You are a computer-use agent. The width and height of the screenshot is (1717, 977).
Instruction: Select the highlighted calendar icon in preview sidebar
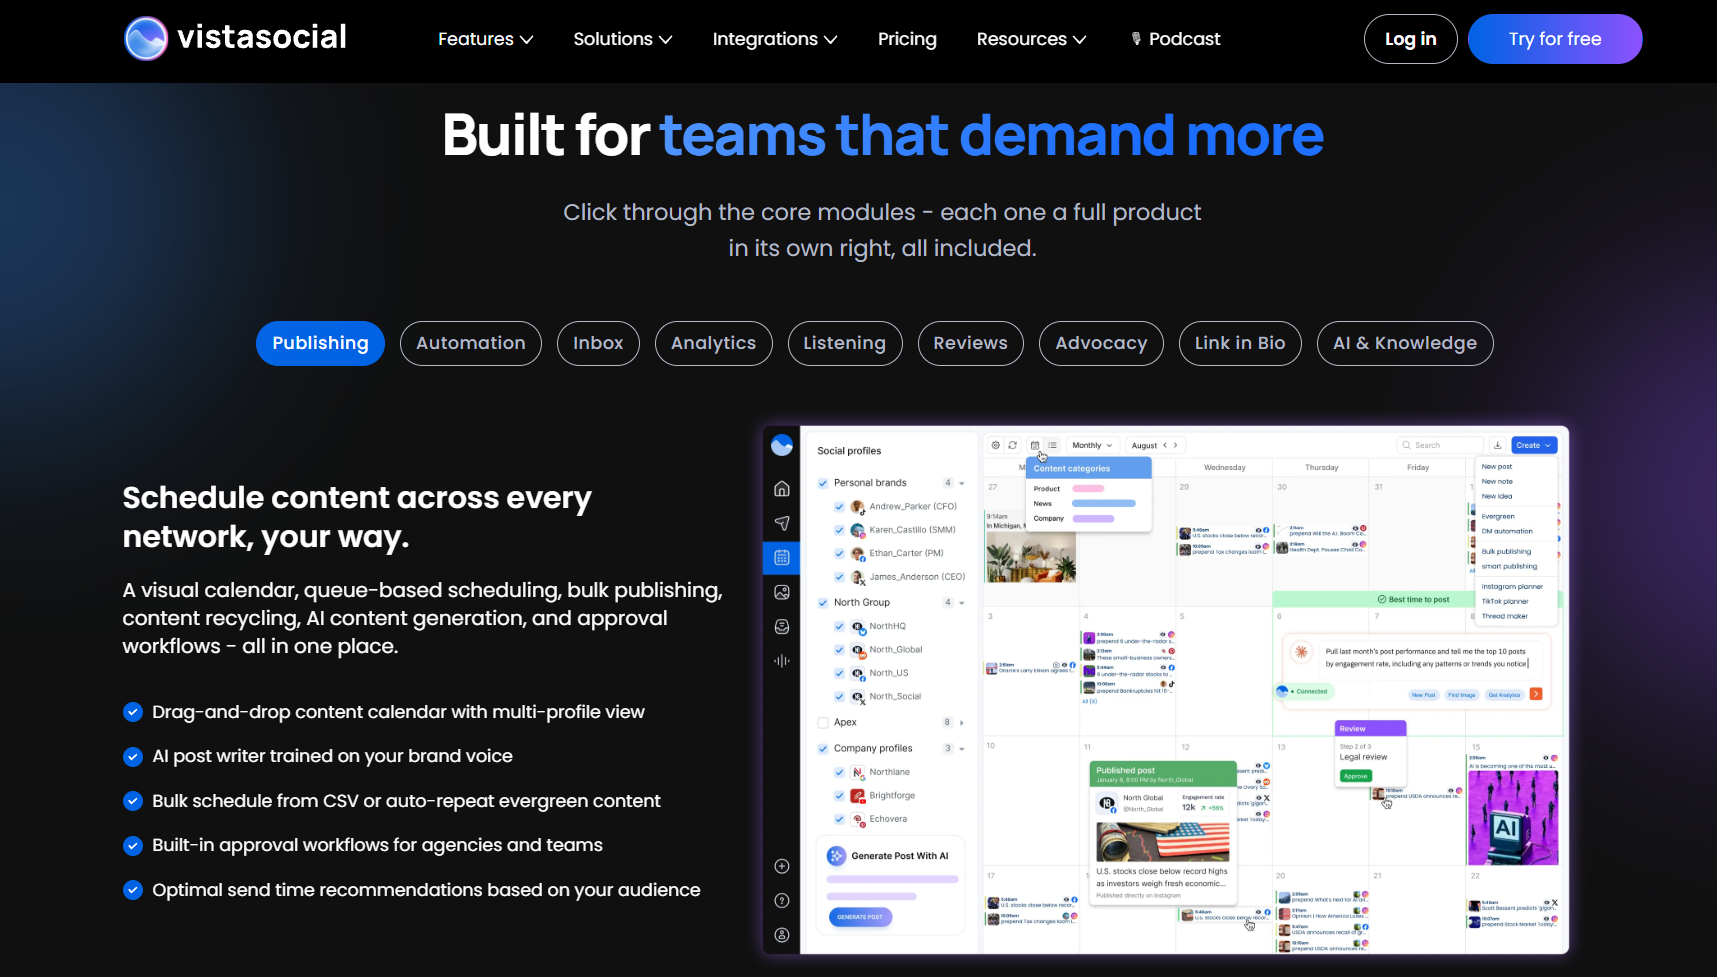(782, 557)
